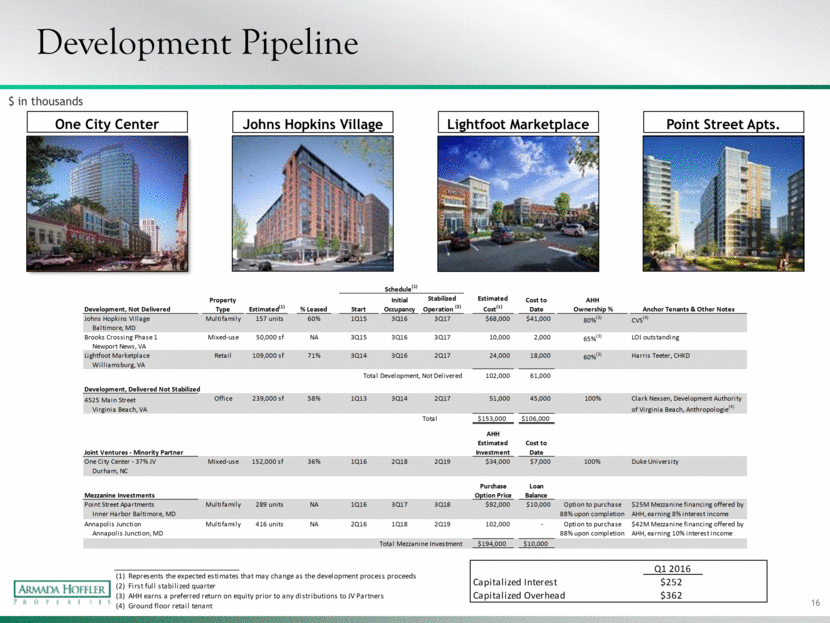
Task: Click the '$92,000' purchase option price
Action: pos(498,504)
